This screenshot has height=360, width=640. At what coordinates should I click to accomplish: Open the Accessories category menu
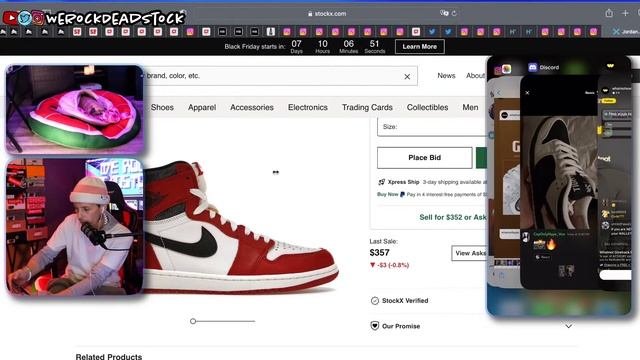tap(252, 107)
